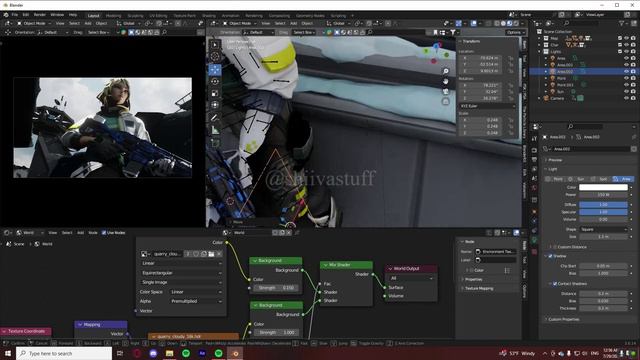Click the viewport zoom magnifier gizmo
Image resolution: width=640 pixels, height=360 pixels.
point(446,71)
